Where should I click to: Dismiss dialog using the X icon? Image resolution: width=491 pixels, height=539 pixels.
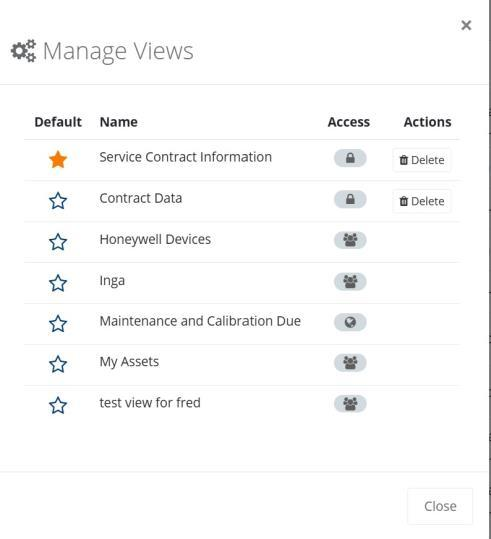tap(466, 25)
